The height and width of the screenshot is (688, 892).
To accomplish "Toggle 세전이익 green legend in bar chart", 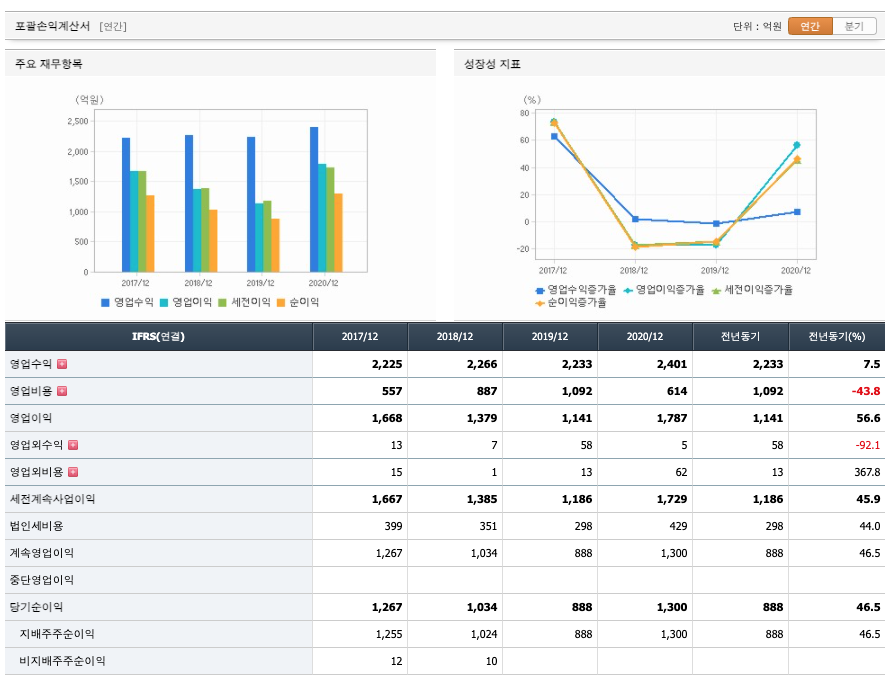I will tap(245, 302).
